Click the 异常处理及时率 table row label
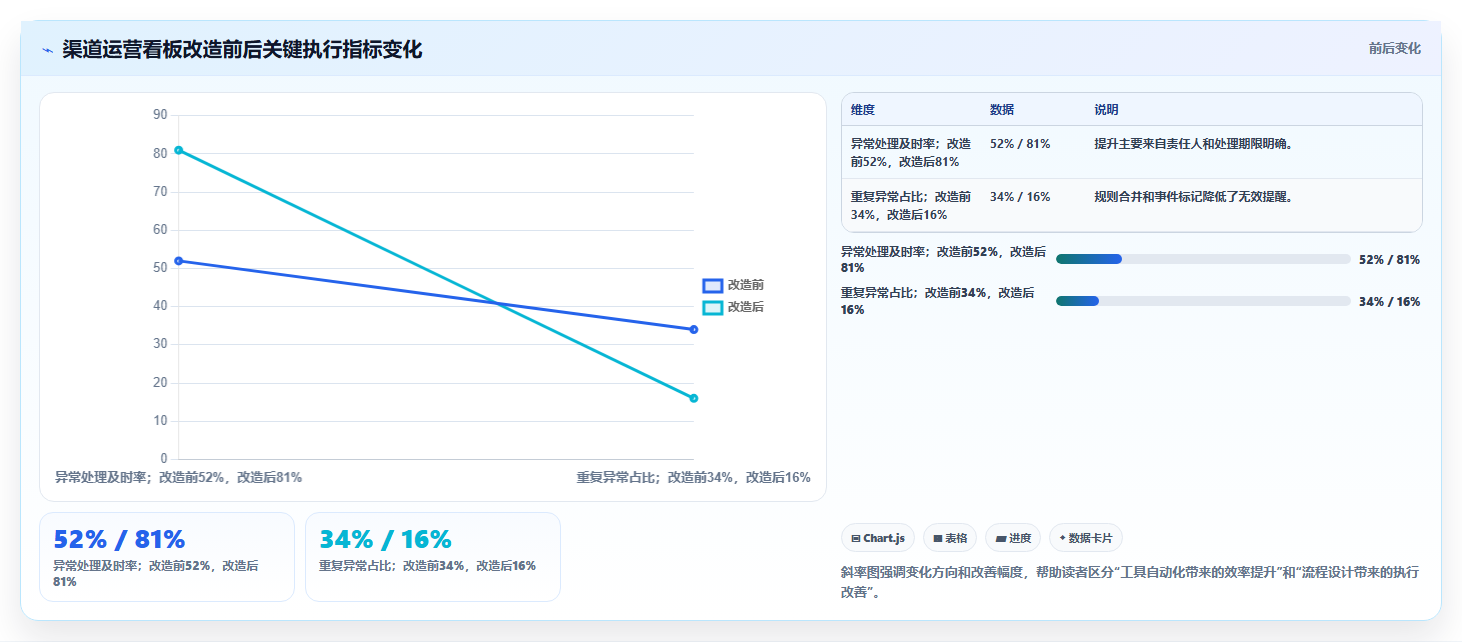 click(911, 152)
